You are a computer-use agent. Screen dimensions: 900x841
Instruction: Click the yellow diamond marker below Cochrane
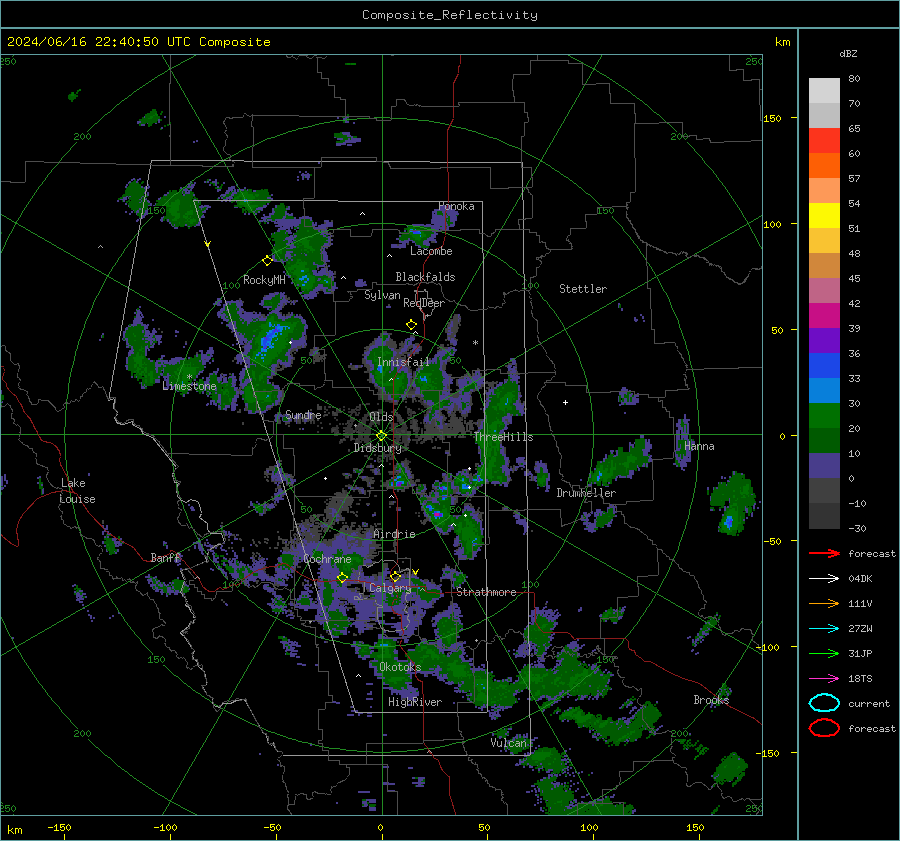point(342,578)
